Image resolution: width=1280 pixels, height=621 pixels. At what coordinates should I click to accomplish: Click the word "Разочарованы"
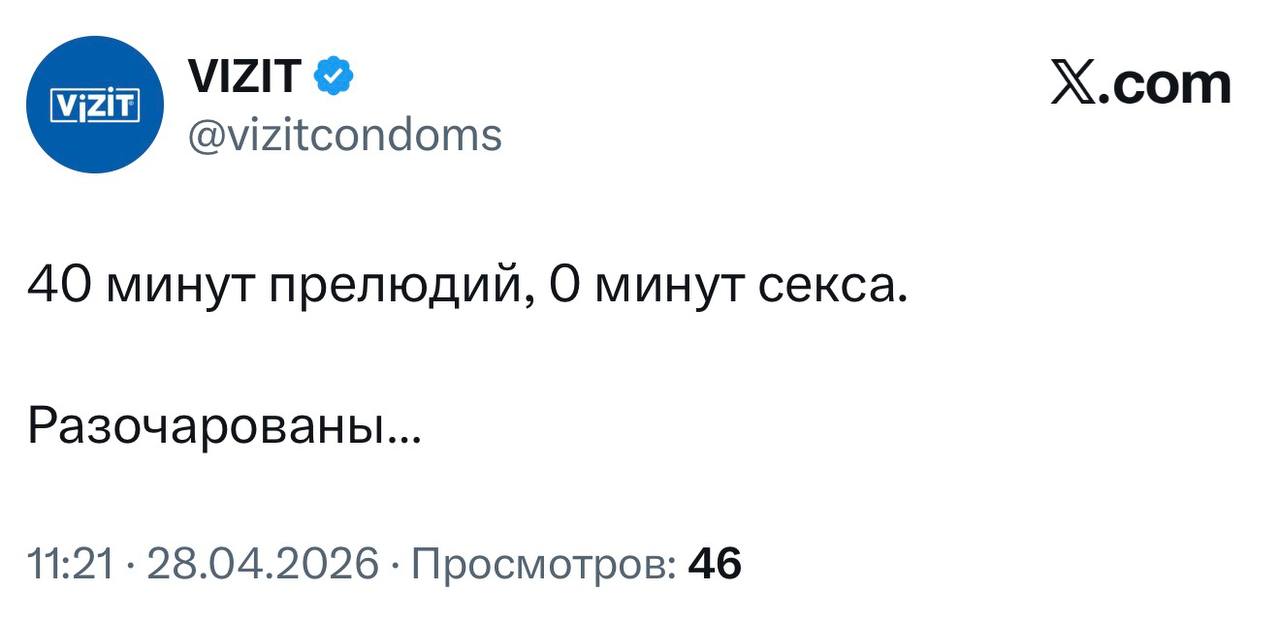pyautogui.click(x=206, y=428)
